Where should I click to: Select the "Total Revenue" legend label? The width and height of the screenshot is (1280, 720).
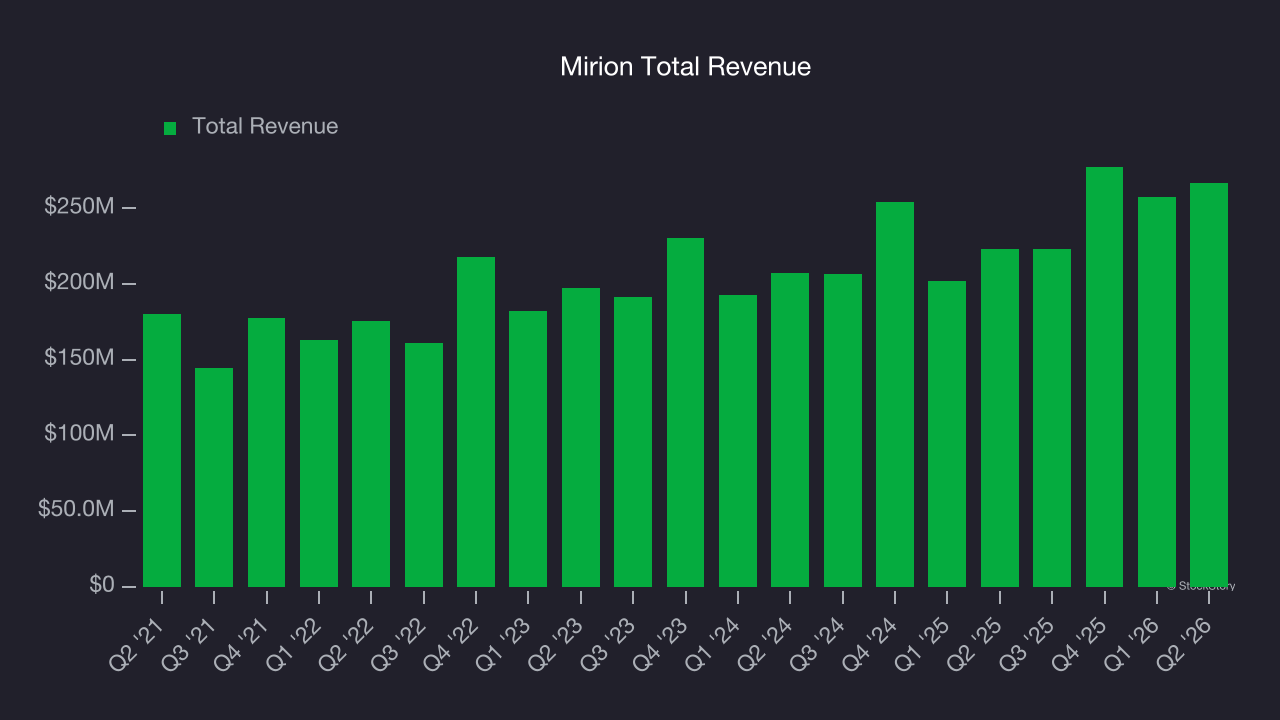[x=265, y=126]
